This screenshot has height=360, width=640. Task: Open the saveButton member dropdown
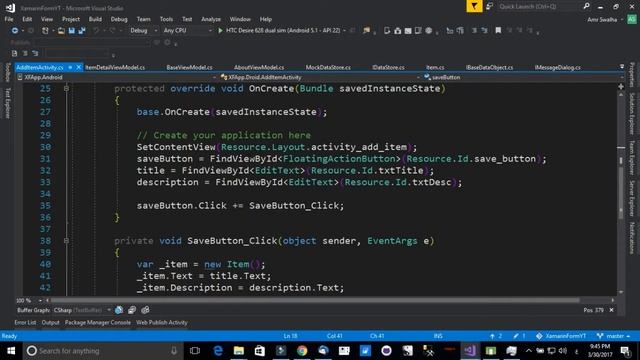[x=523, y=77]
